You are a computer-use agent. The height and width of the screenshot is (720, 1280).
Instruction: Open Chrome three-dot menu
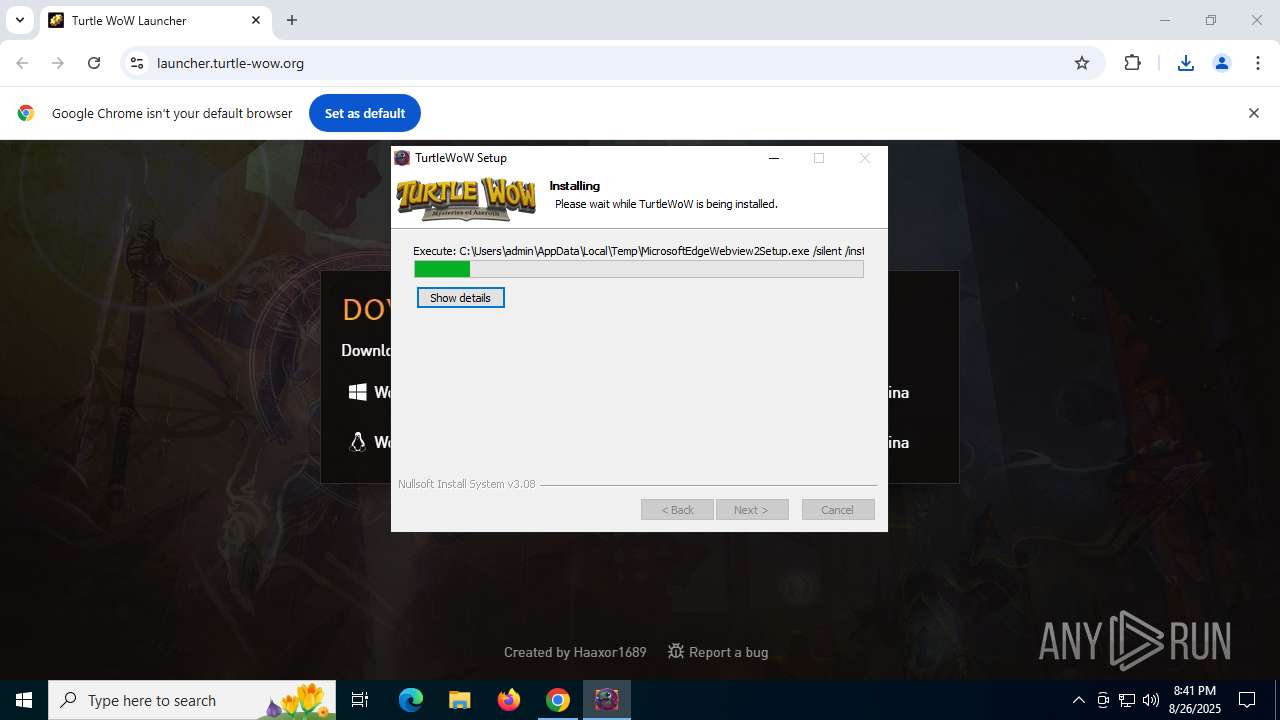tap(1258, 63)
